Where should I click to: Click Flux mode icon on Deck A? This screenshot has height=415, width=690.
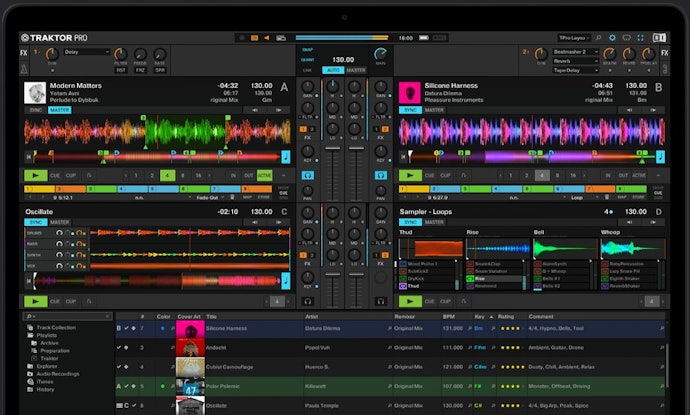pos(89,176)
